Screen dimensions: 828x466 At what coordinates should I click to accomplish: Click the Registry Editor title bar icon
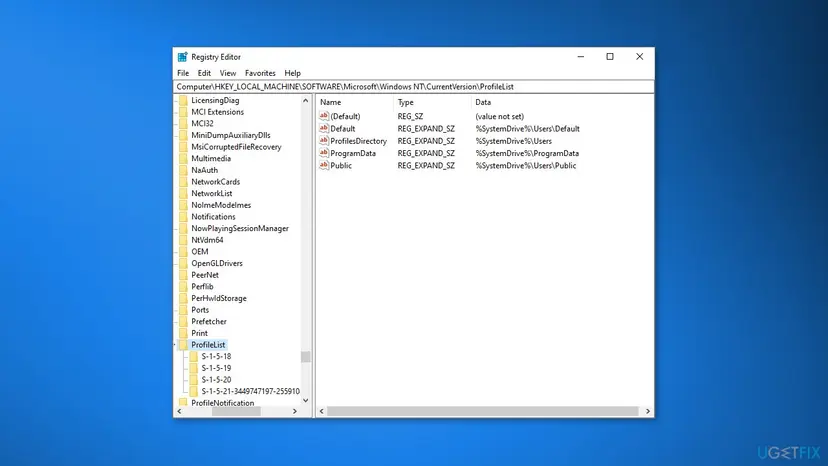[x=182, y=57]
